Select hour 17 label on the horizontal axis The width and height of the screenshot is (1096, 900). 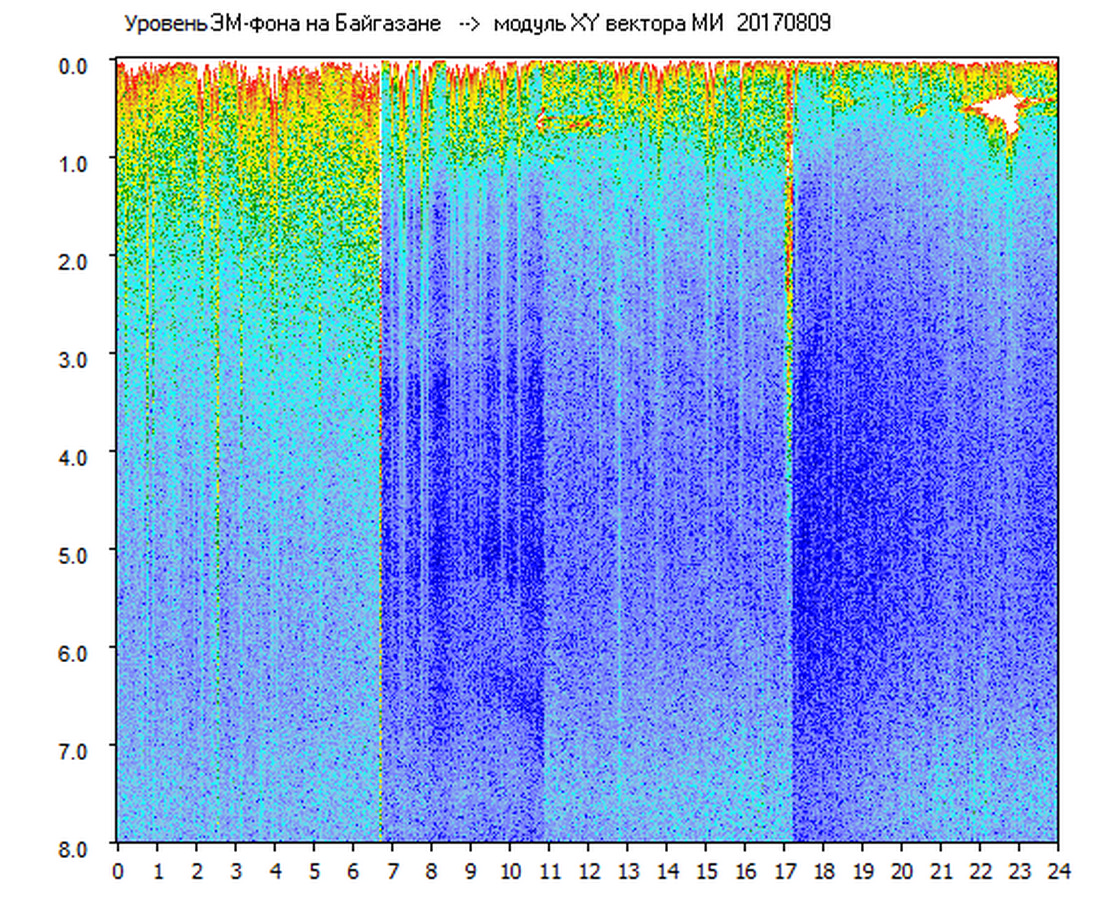[x=784, y=871]
